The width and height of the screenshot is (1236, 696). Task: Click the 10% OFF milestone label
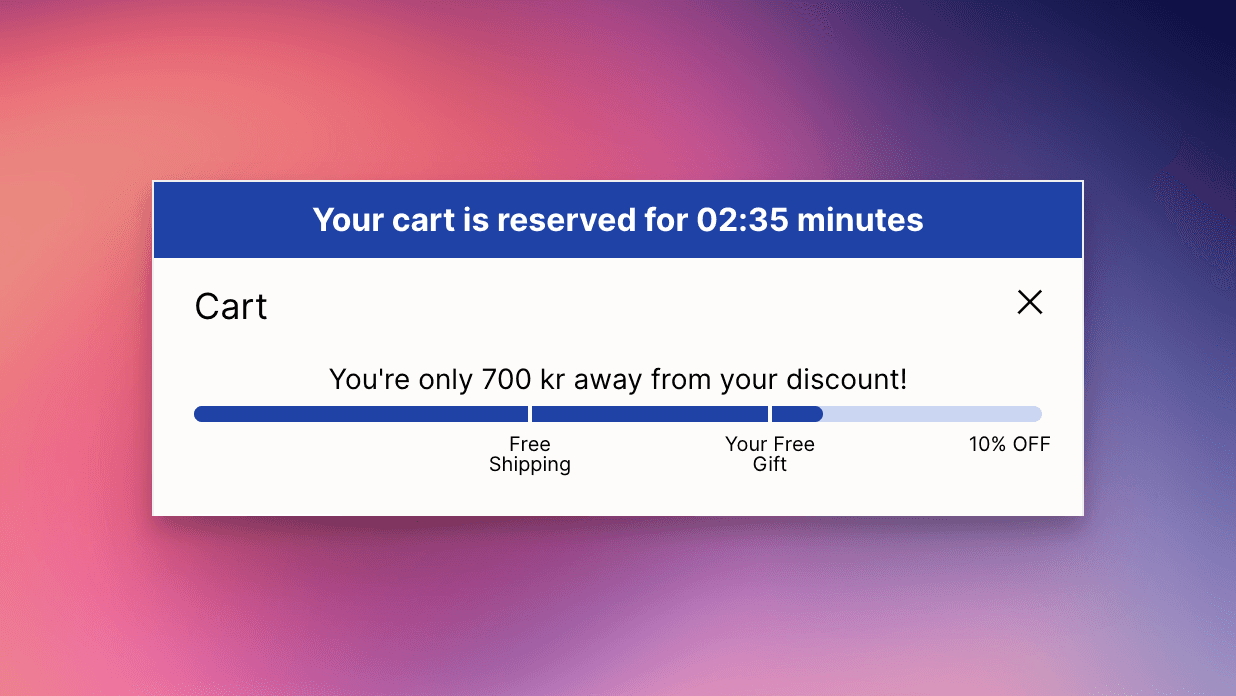(x=1009, y=444)
